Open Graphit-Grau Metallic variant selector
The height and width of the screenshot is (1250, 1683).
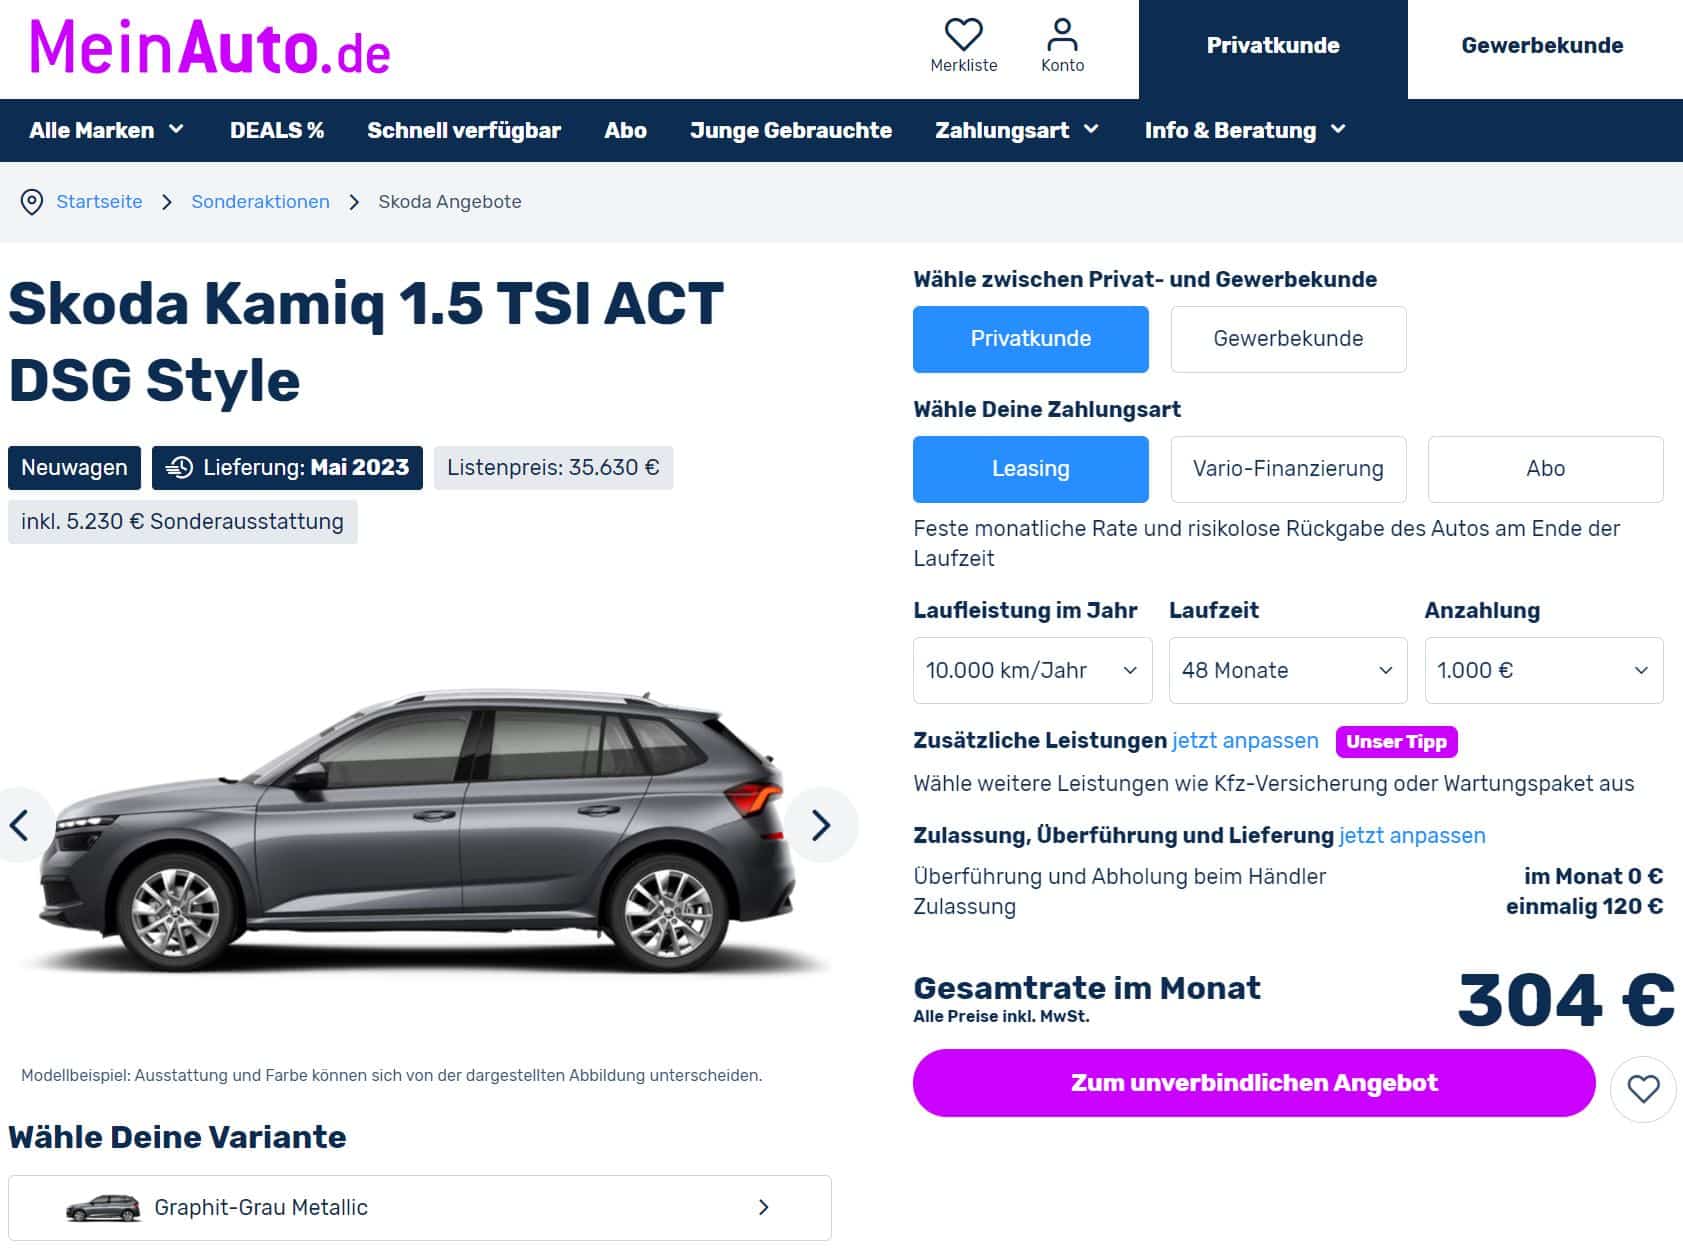pos(420,1208)
